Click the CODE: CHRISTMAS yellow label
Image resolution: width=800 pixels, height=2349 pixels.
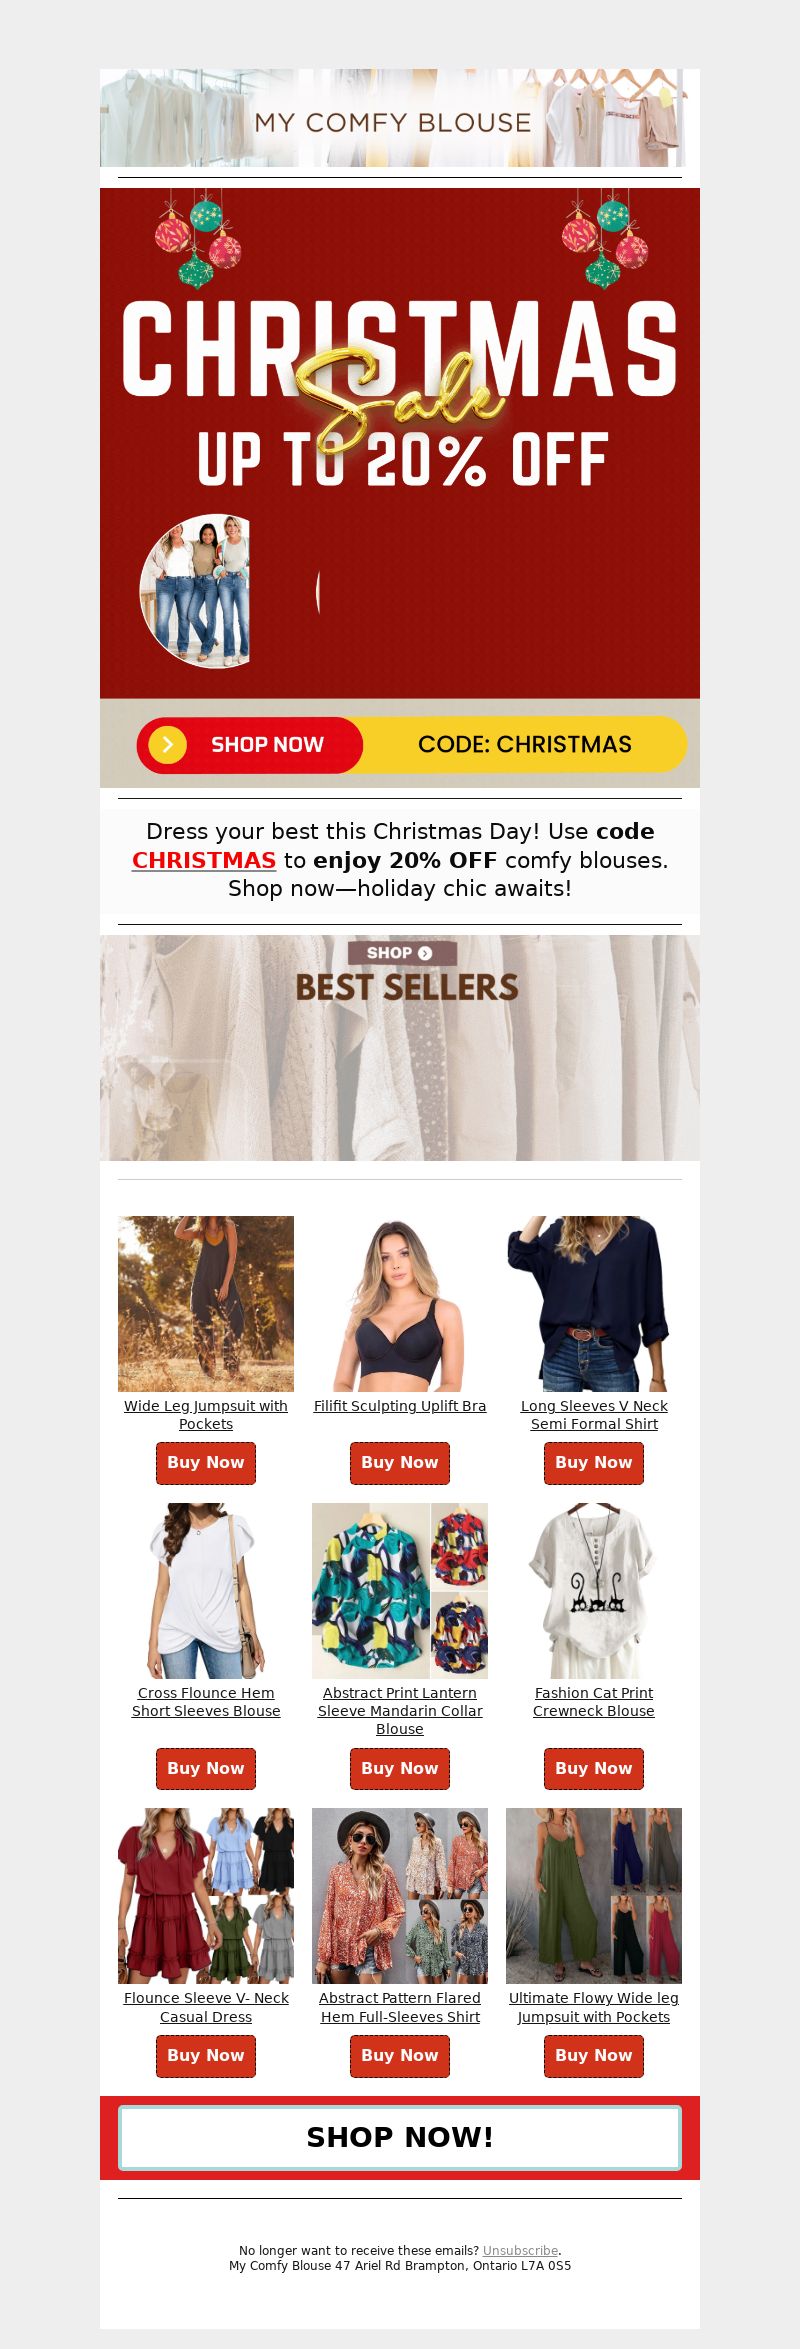pyautogui.click(x=525, y=745)
